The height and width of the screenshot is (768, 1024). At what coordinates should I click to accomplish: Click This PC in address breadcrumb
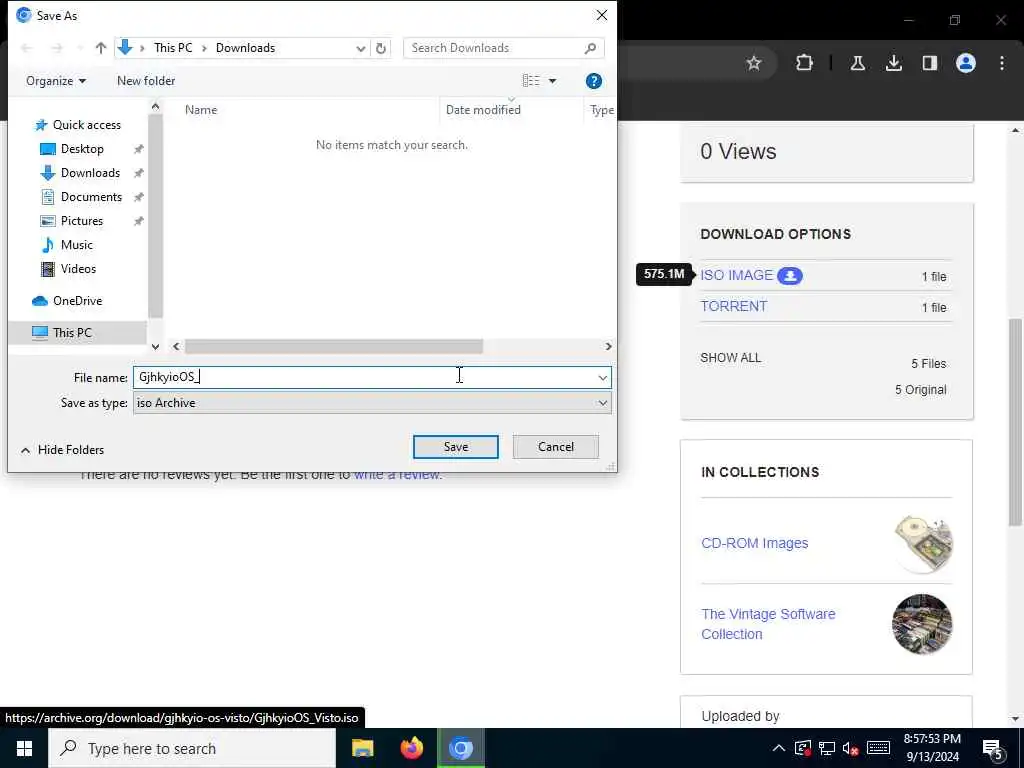(173, 48)
